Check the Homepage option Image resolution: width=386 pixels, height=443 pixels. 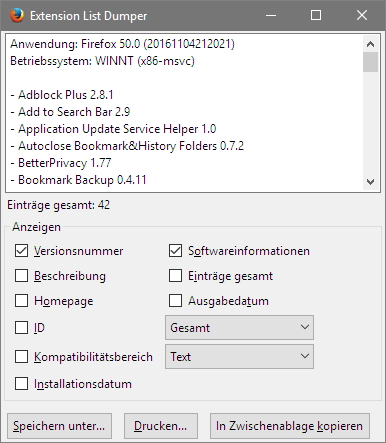click(21, 301)
